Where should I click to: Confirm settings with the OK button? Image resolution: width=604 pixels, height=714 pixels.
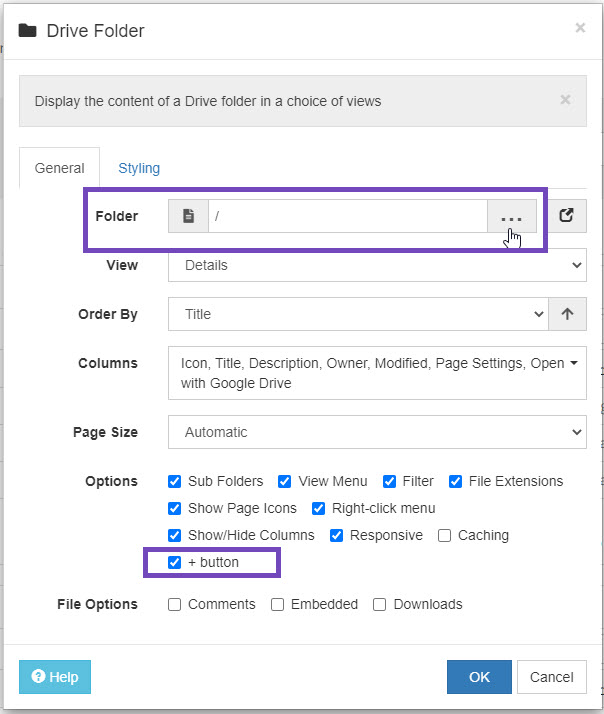(x=479, y=677)
